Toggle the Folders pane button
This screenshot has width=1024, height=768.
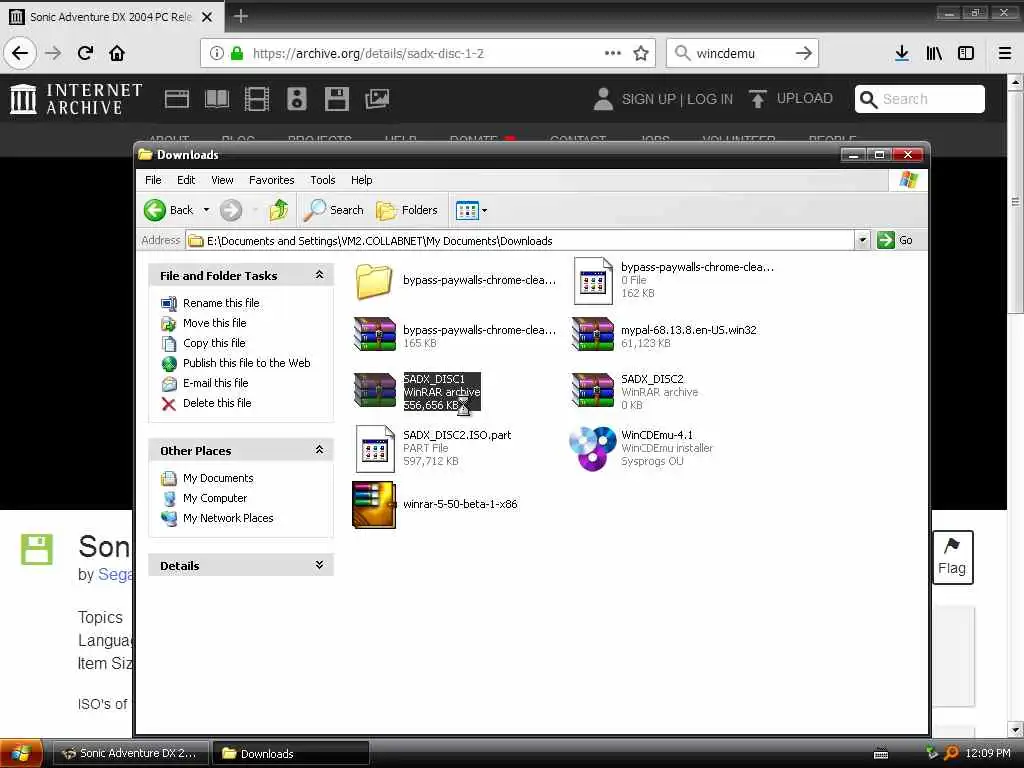click(x=408, y=210)
